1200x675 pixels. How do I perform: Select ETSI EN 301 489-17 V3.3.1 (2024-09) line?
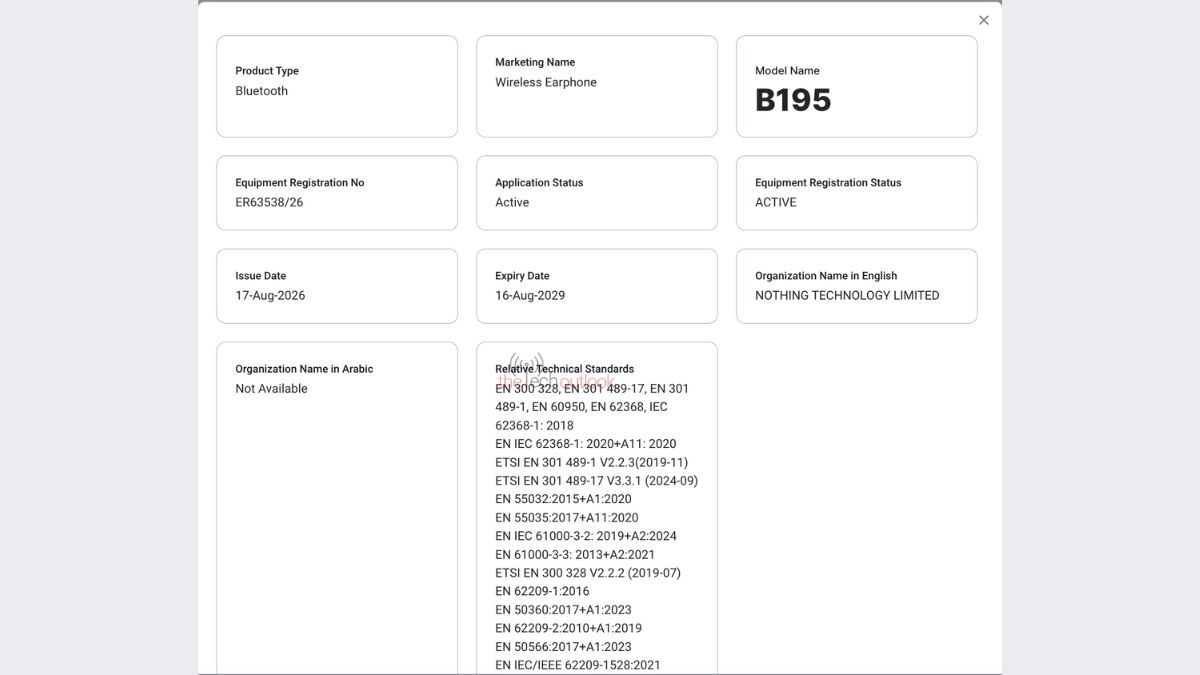click(x=596, y=481)
